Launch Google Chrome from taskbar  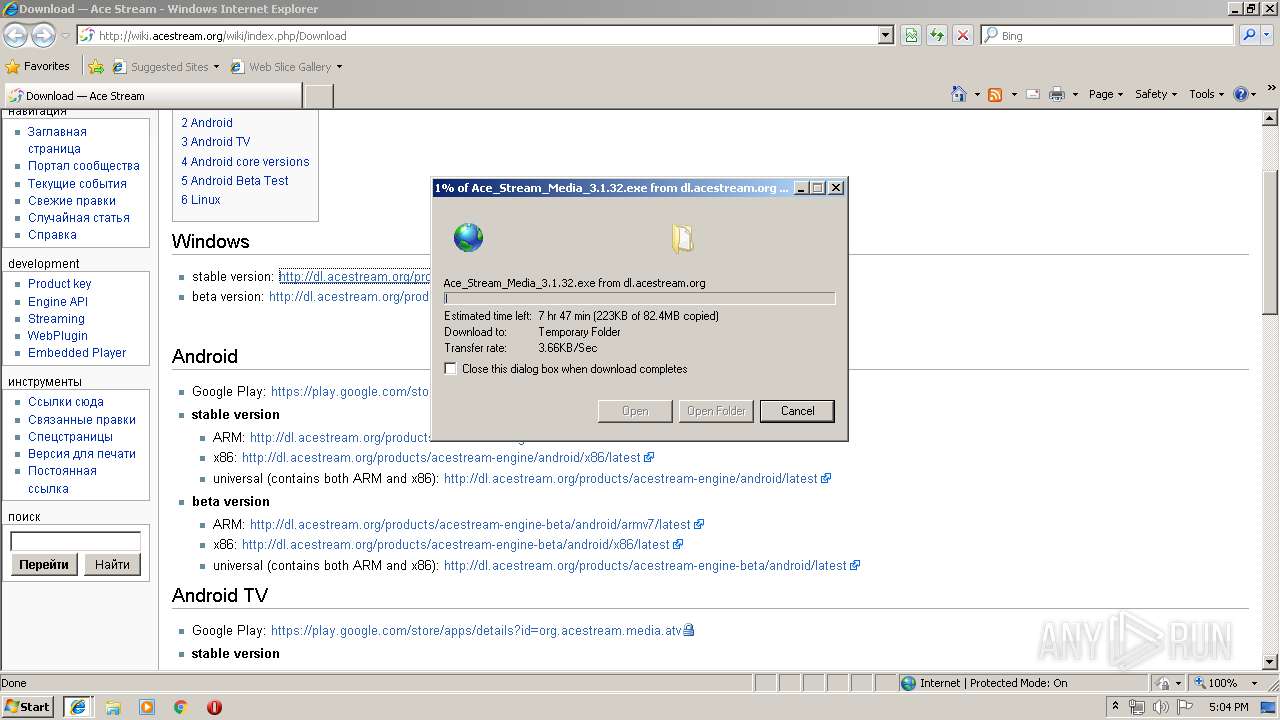coord(181,707)
